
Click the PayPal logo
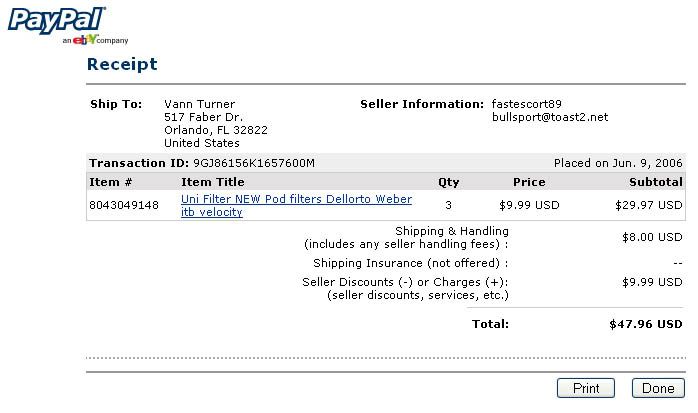pos(56,18)
